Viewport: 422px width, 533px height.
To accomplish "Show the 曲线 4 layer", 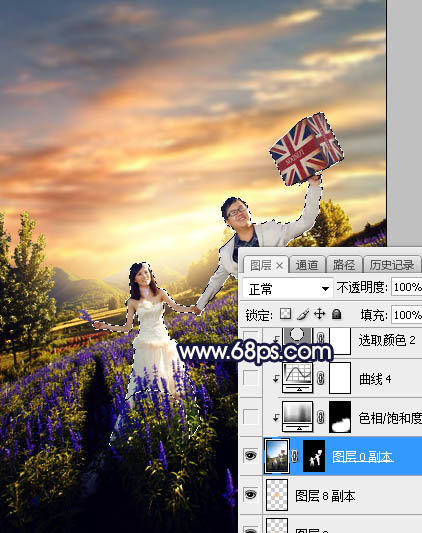I will point(251,378).
